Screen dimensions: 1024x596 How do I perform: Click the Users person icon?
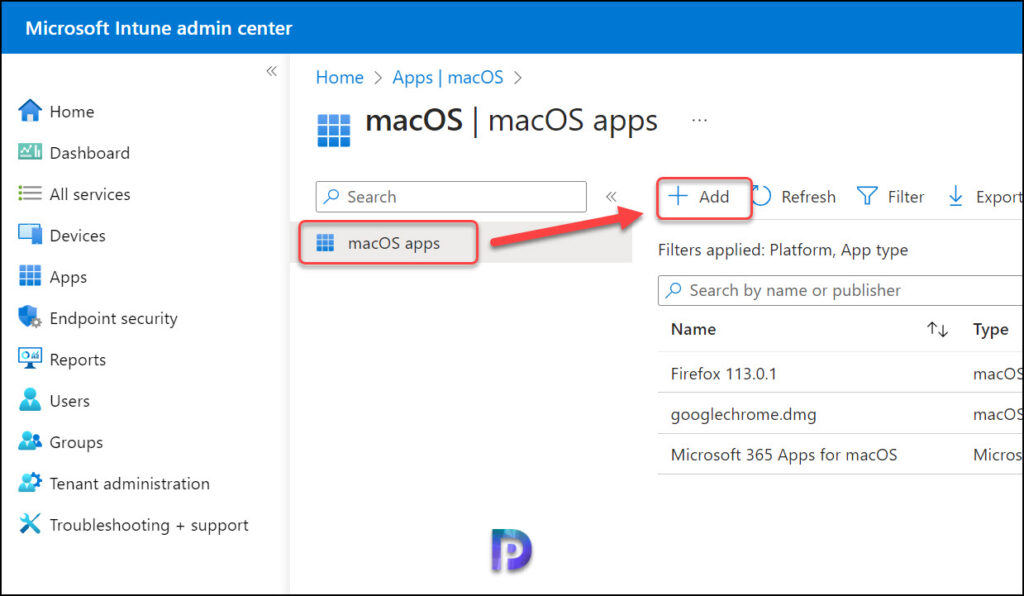click(29, 400)
